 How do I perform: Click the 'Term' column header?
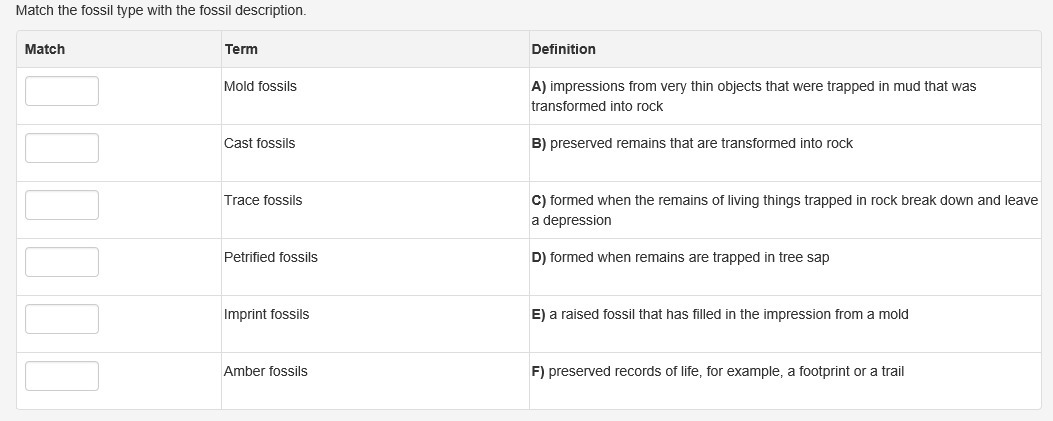click(x=241, y=49)
